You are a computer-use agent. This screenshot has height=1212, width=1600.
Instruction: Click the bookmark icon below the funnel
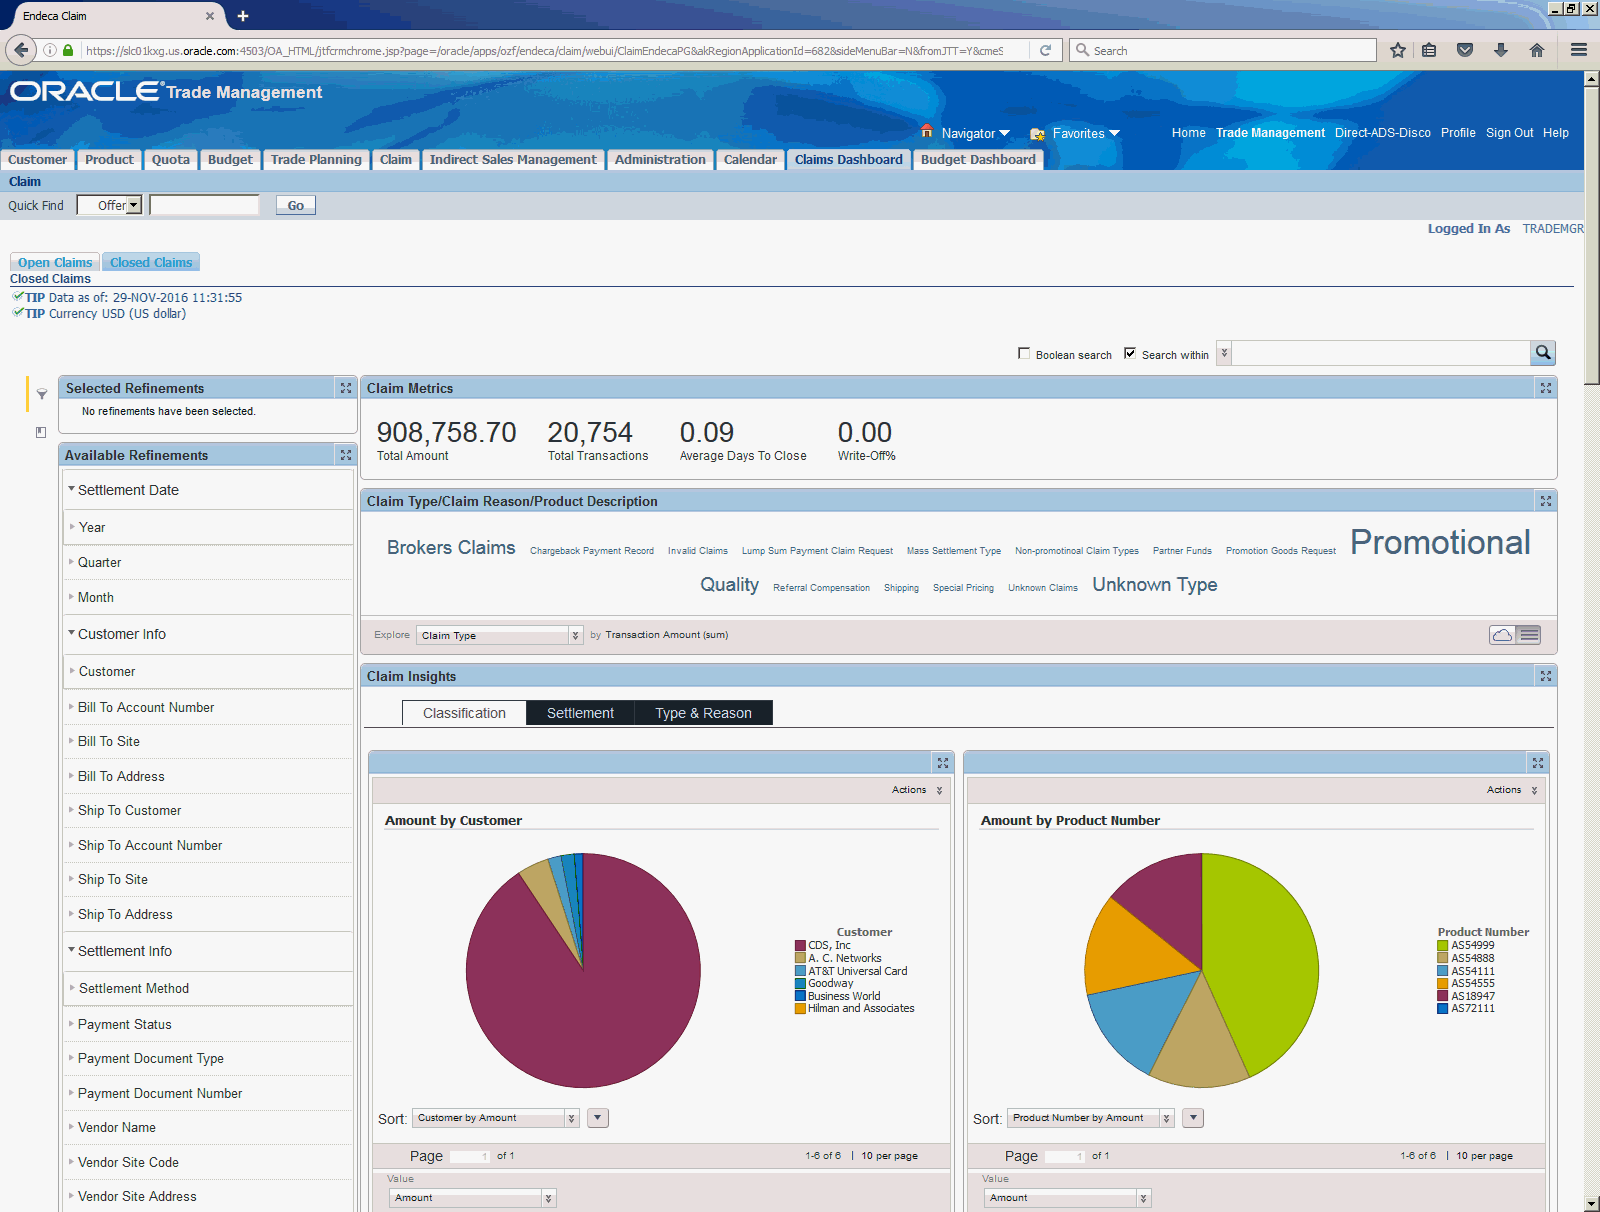coord(41,432)
